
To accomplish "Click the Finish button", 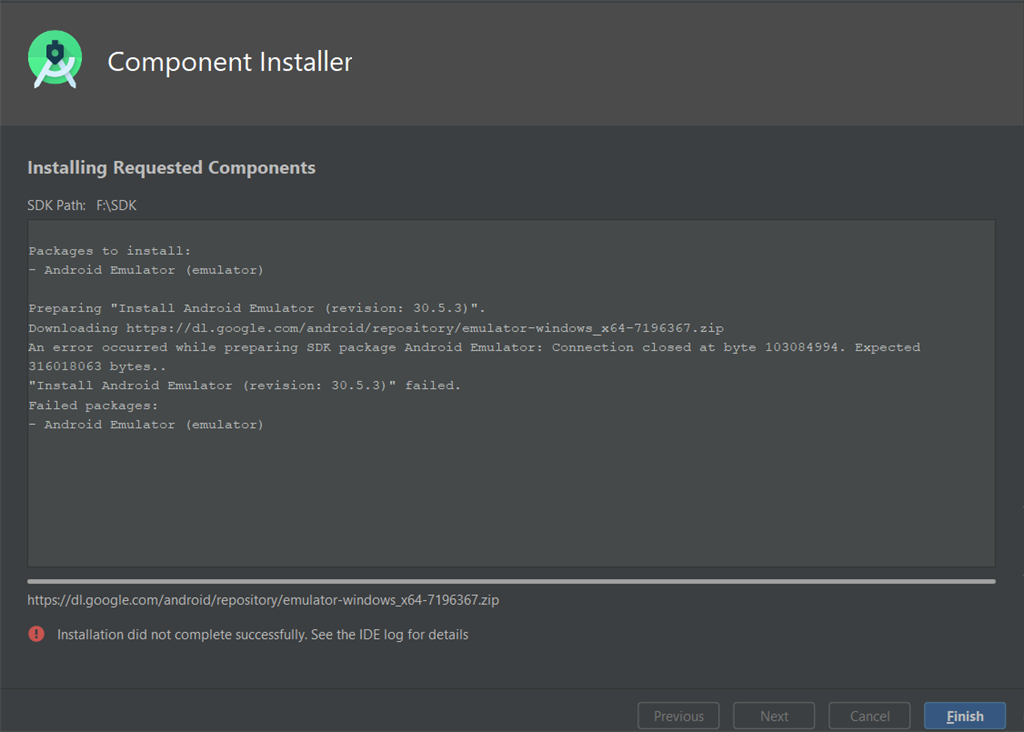I will (x=965, y=716).
